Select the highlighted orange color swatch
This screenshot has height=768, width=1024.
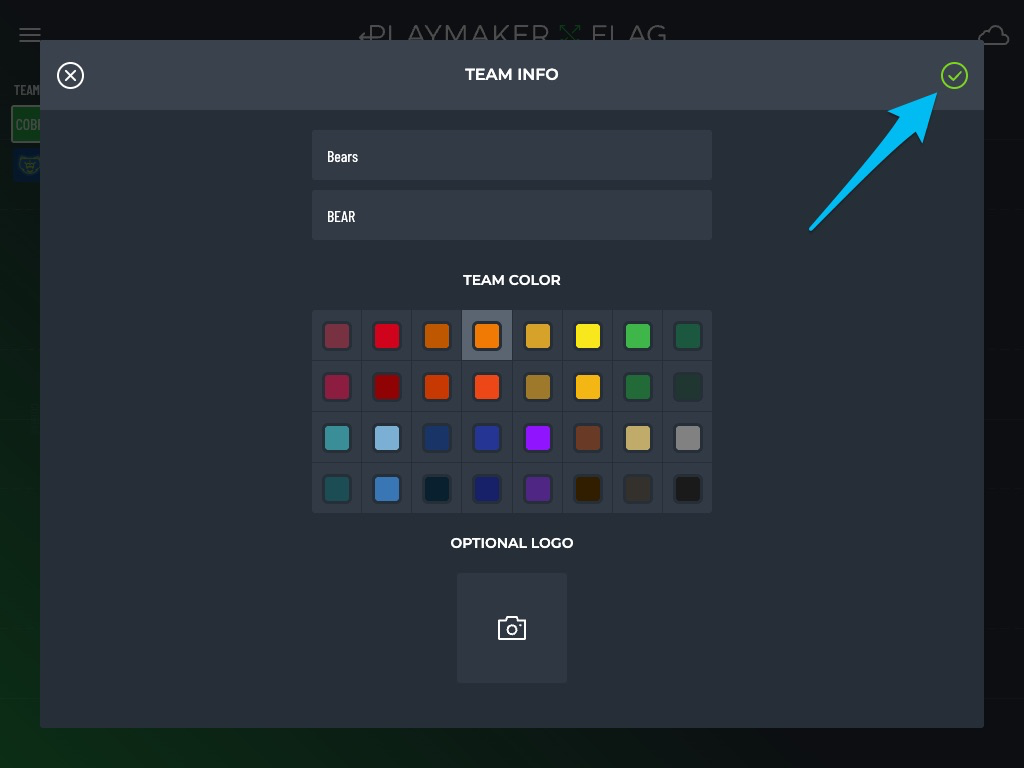pos(487,336)
